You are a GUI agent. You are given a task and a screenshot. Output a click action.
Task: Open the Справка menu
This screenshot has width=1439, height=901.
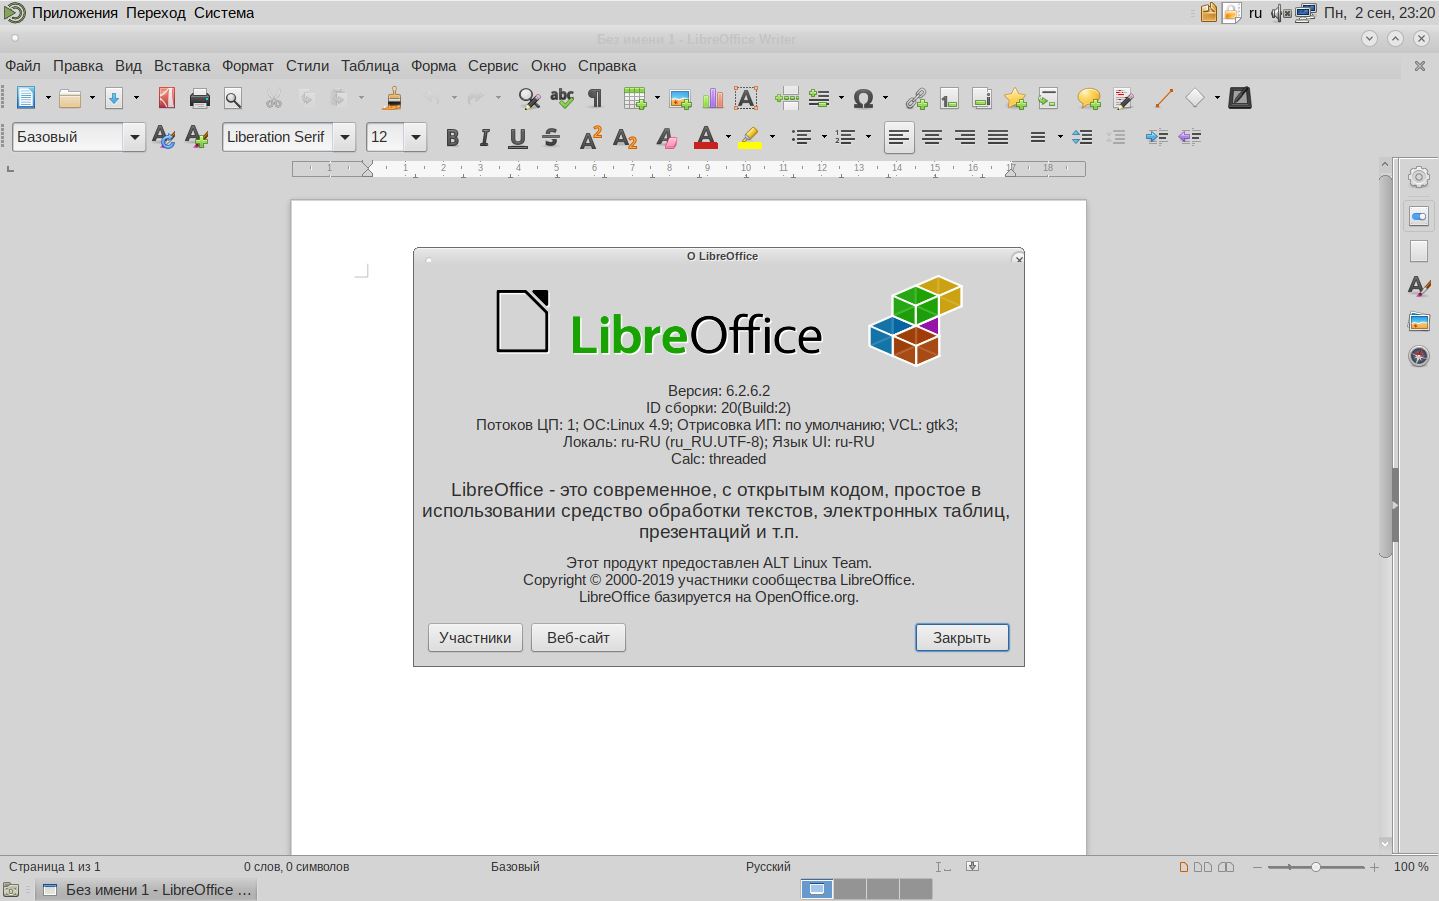(x=607, y=66)
